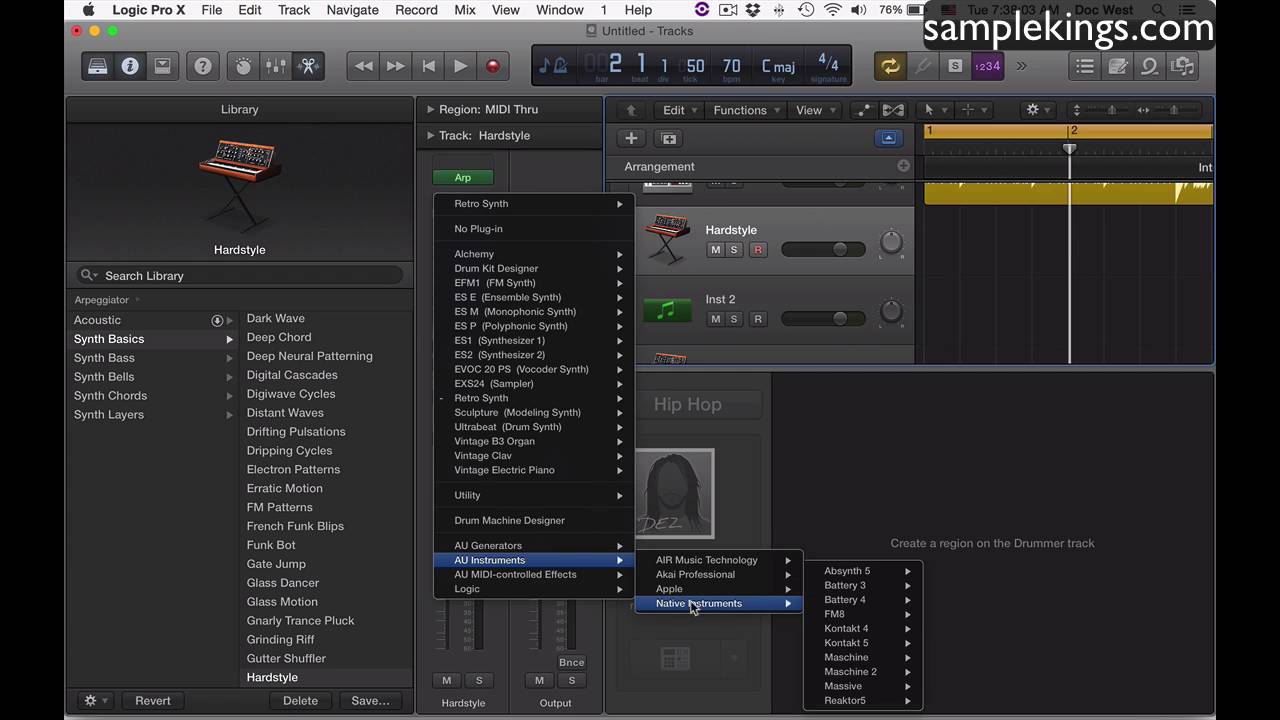Select Alchemy from instrument menu
The height and width of the screenshot is (720, 1280).
pyautogui.click(x=533, y=254)
